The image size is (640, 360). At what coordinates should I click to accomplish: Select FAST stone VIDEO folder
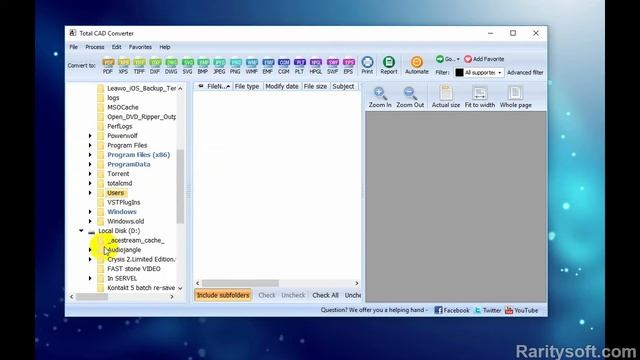[133, 269]
